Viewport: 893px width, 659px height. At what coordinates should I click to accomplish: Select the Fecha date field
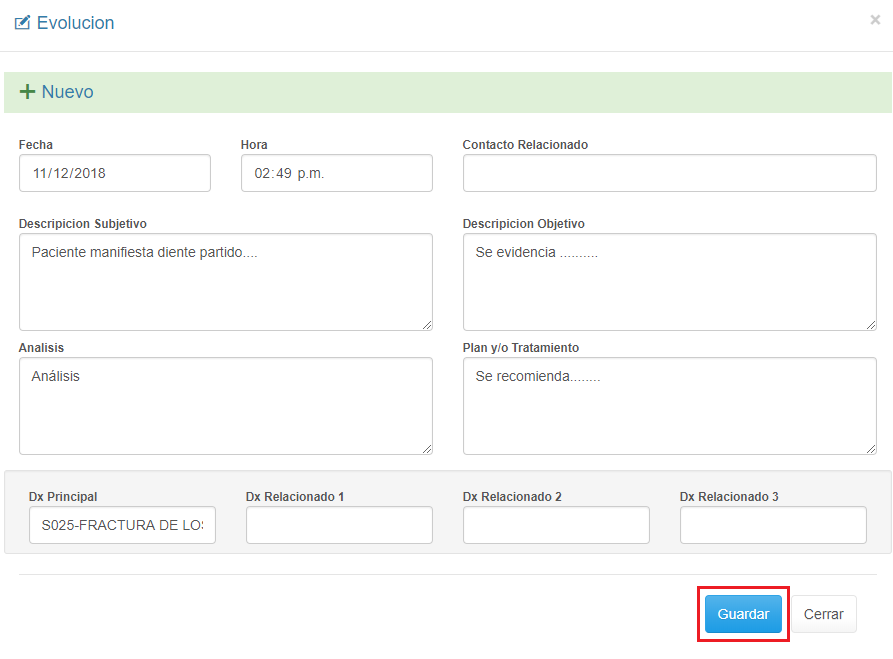pyautogui.click(x=114, y=173)
